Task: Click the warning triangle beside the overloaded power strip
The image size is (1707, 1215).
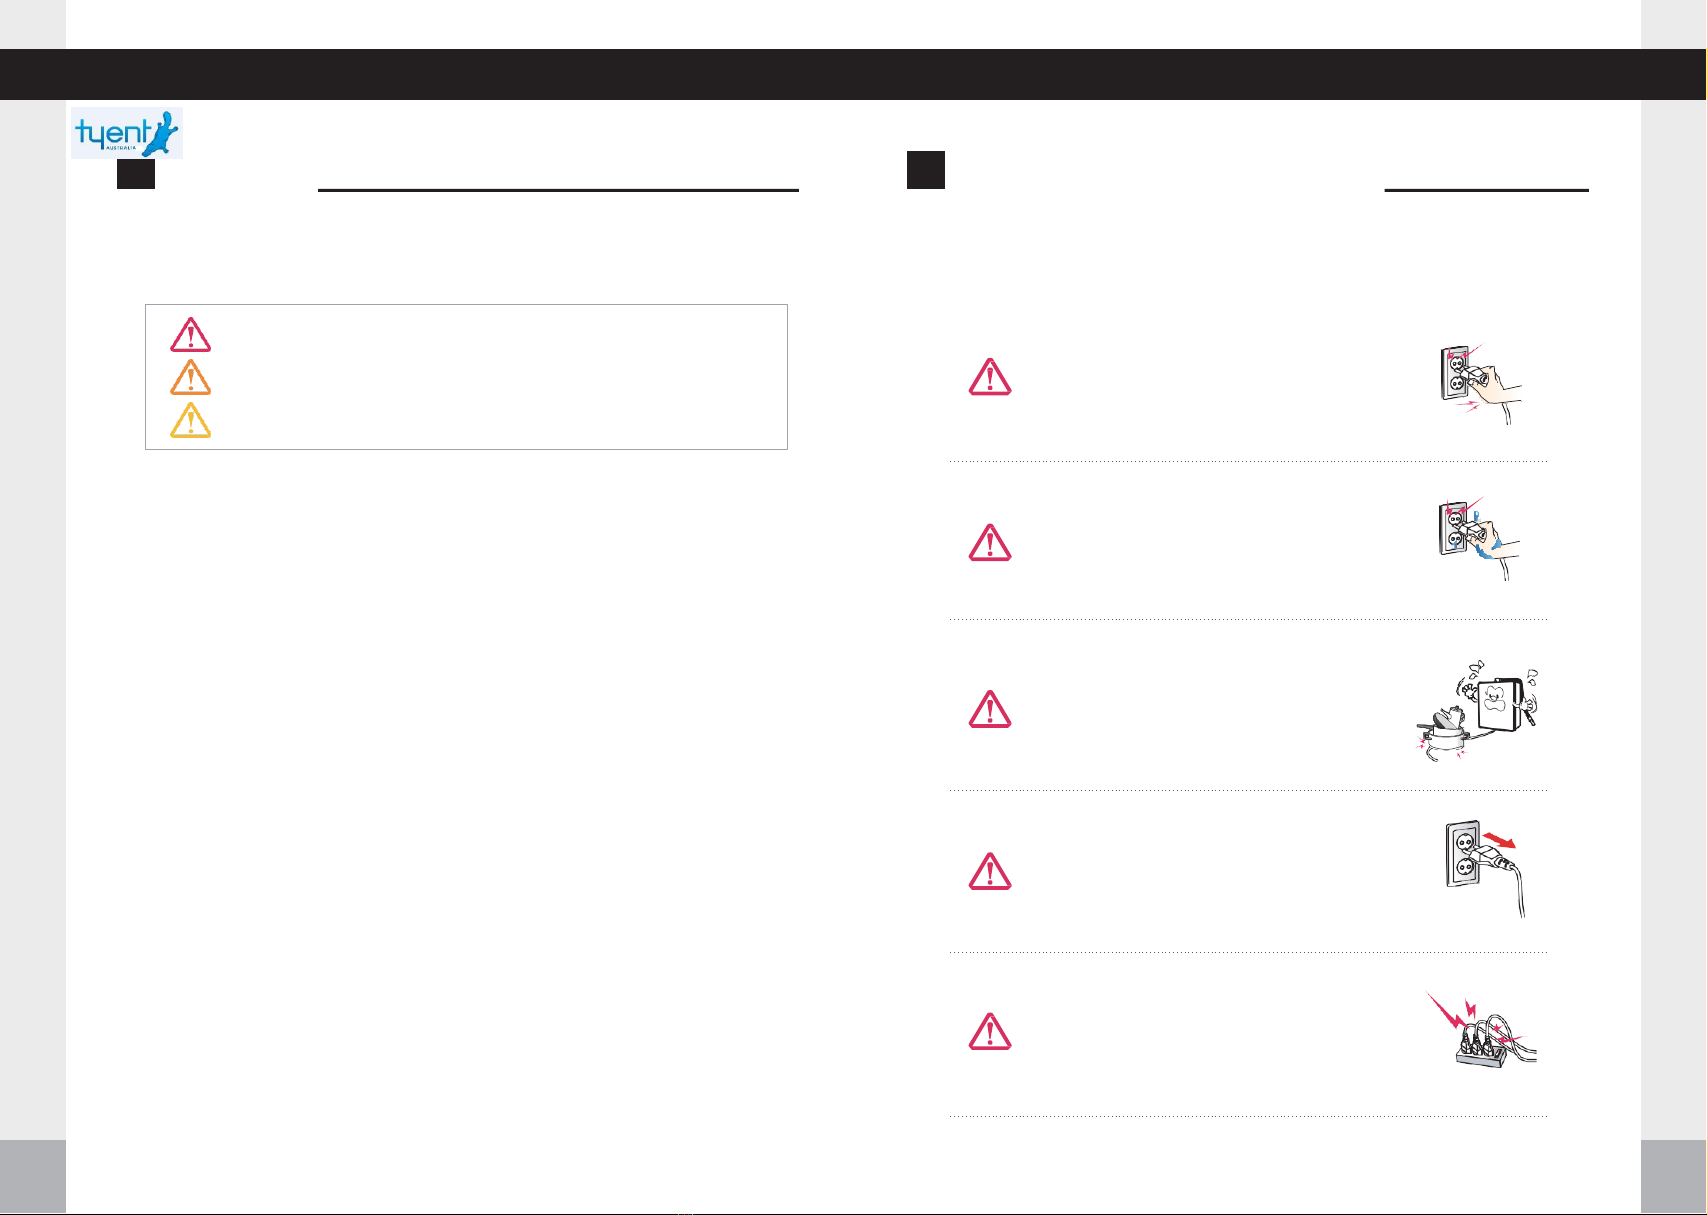Action: click(990, 1032)
